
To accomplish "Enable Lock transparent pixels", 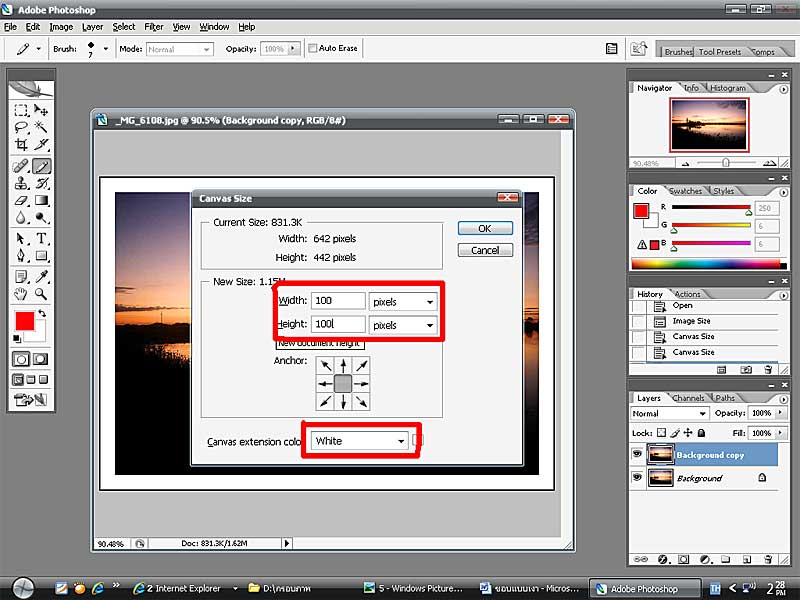I will pyautogui.click(x=661, y=433).
